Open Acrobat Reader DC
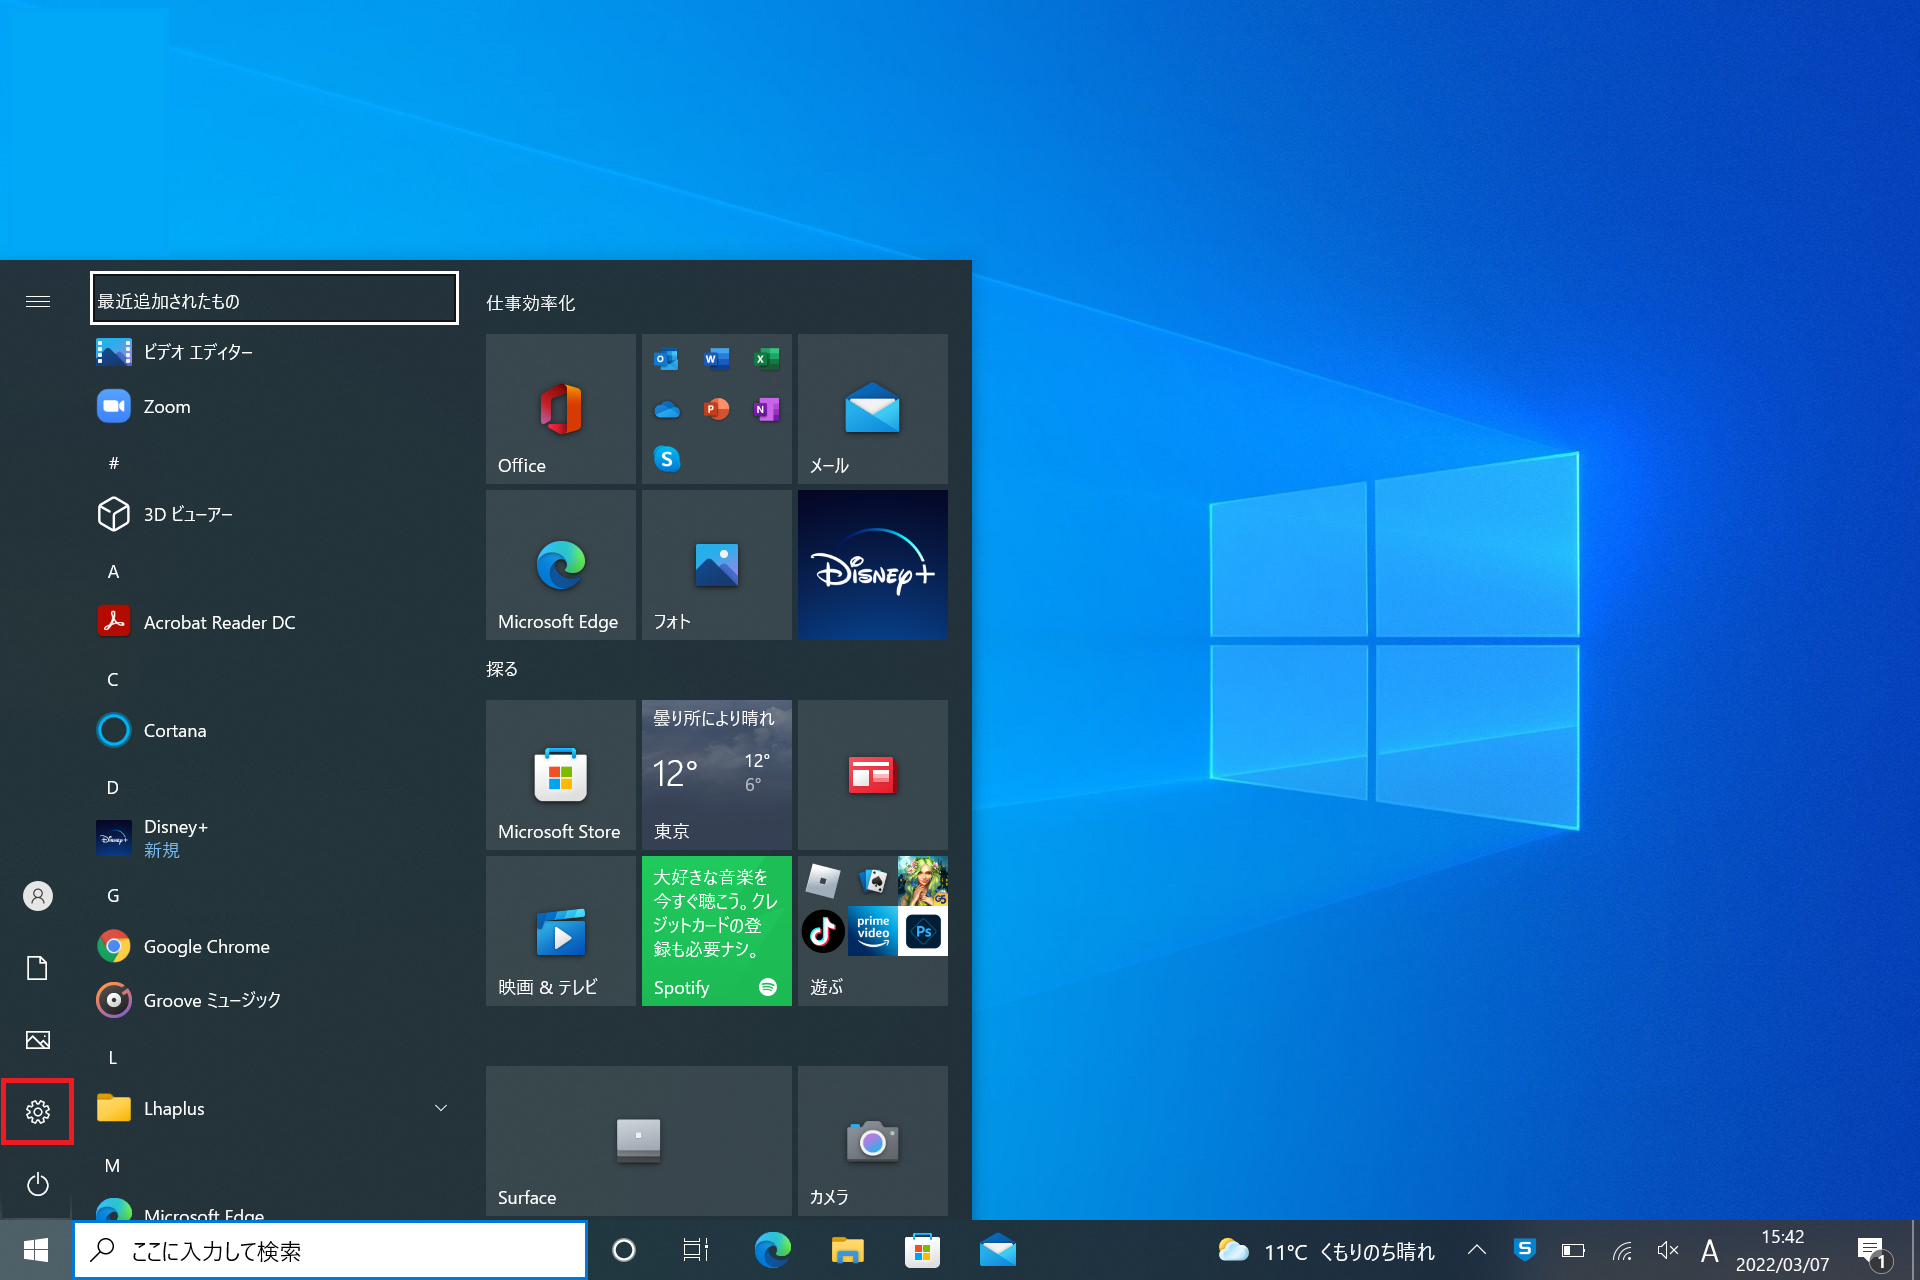Image resolution: width=1920 pixels, height=1280 pixels. 219,622
